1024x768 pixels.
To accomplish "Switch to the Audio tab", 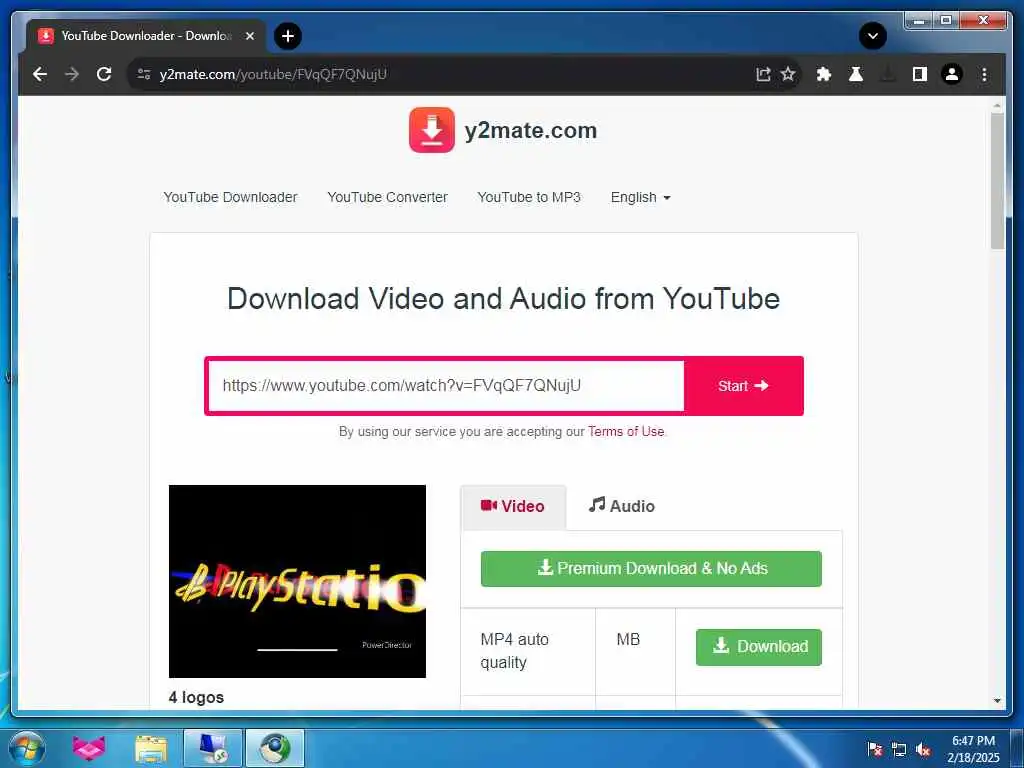I will pyautogui.click(x=622, y=506).
